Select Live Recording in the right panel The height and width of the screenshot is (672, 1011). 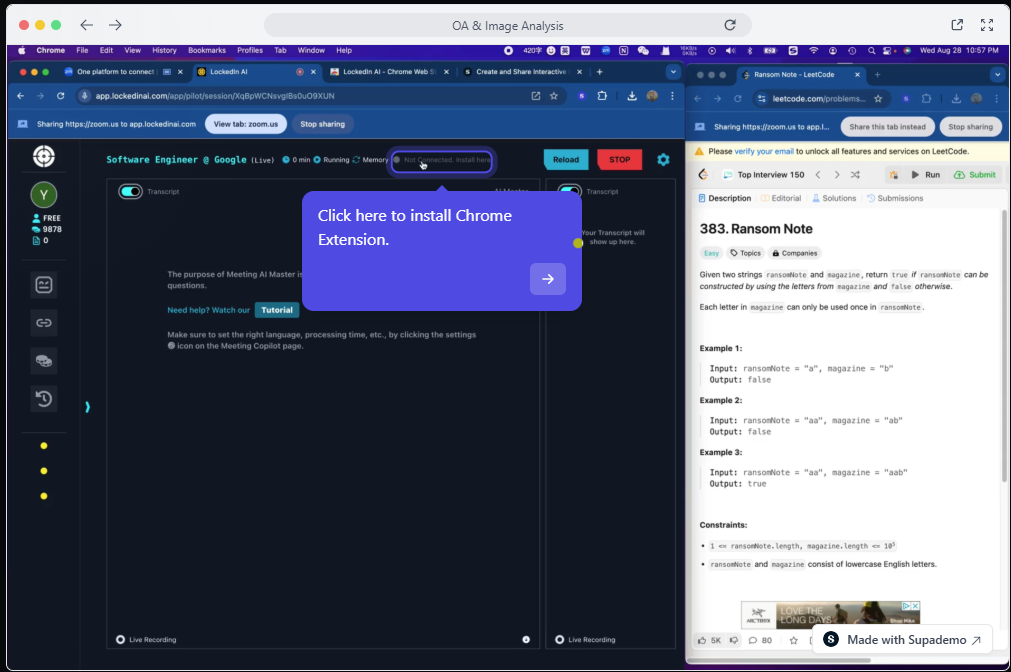click(585, 640)
